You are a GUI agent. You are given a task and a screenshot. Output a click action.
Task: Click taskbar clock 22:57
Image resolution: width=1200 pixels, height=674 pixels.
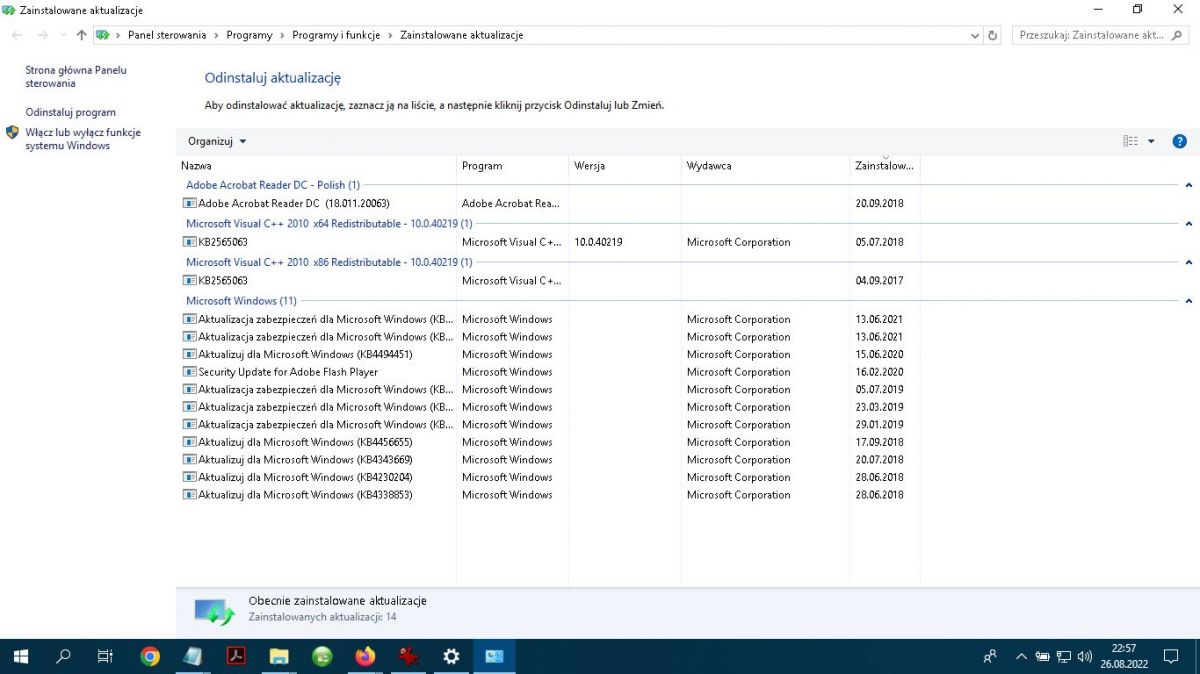(1125, 656)
